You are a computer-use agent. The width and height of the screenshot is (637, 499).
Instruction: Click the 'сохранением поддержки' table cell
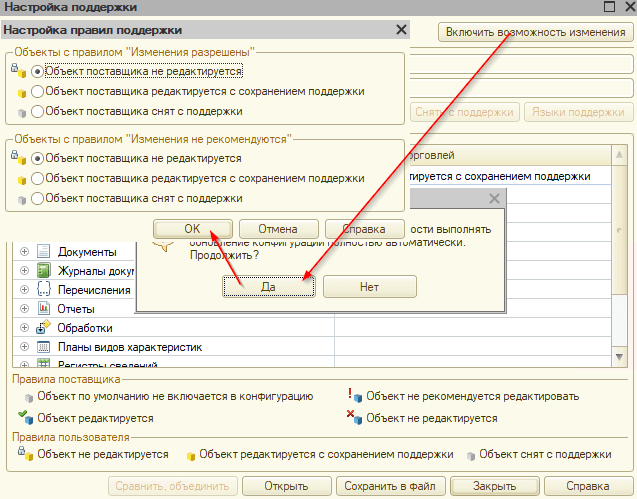pos(510,176)
